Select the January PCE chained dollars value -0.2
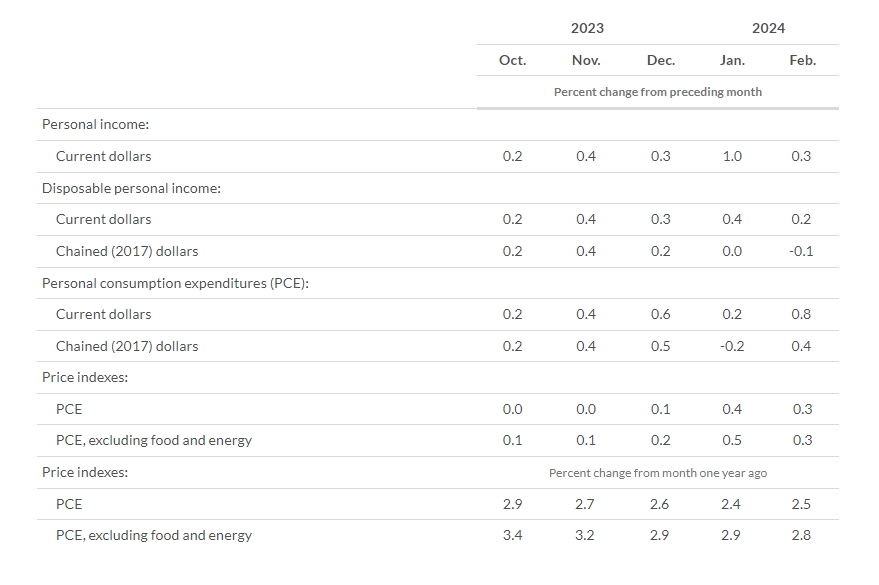Screen dimensions: 879x585 coord(731,346)
